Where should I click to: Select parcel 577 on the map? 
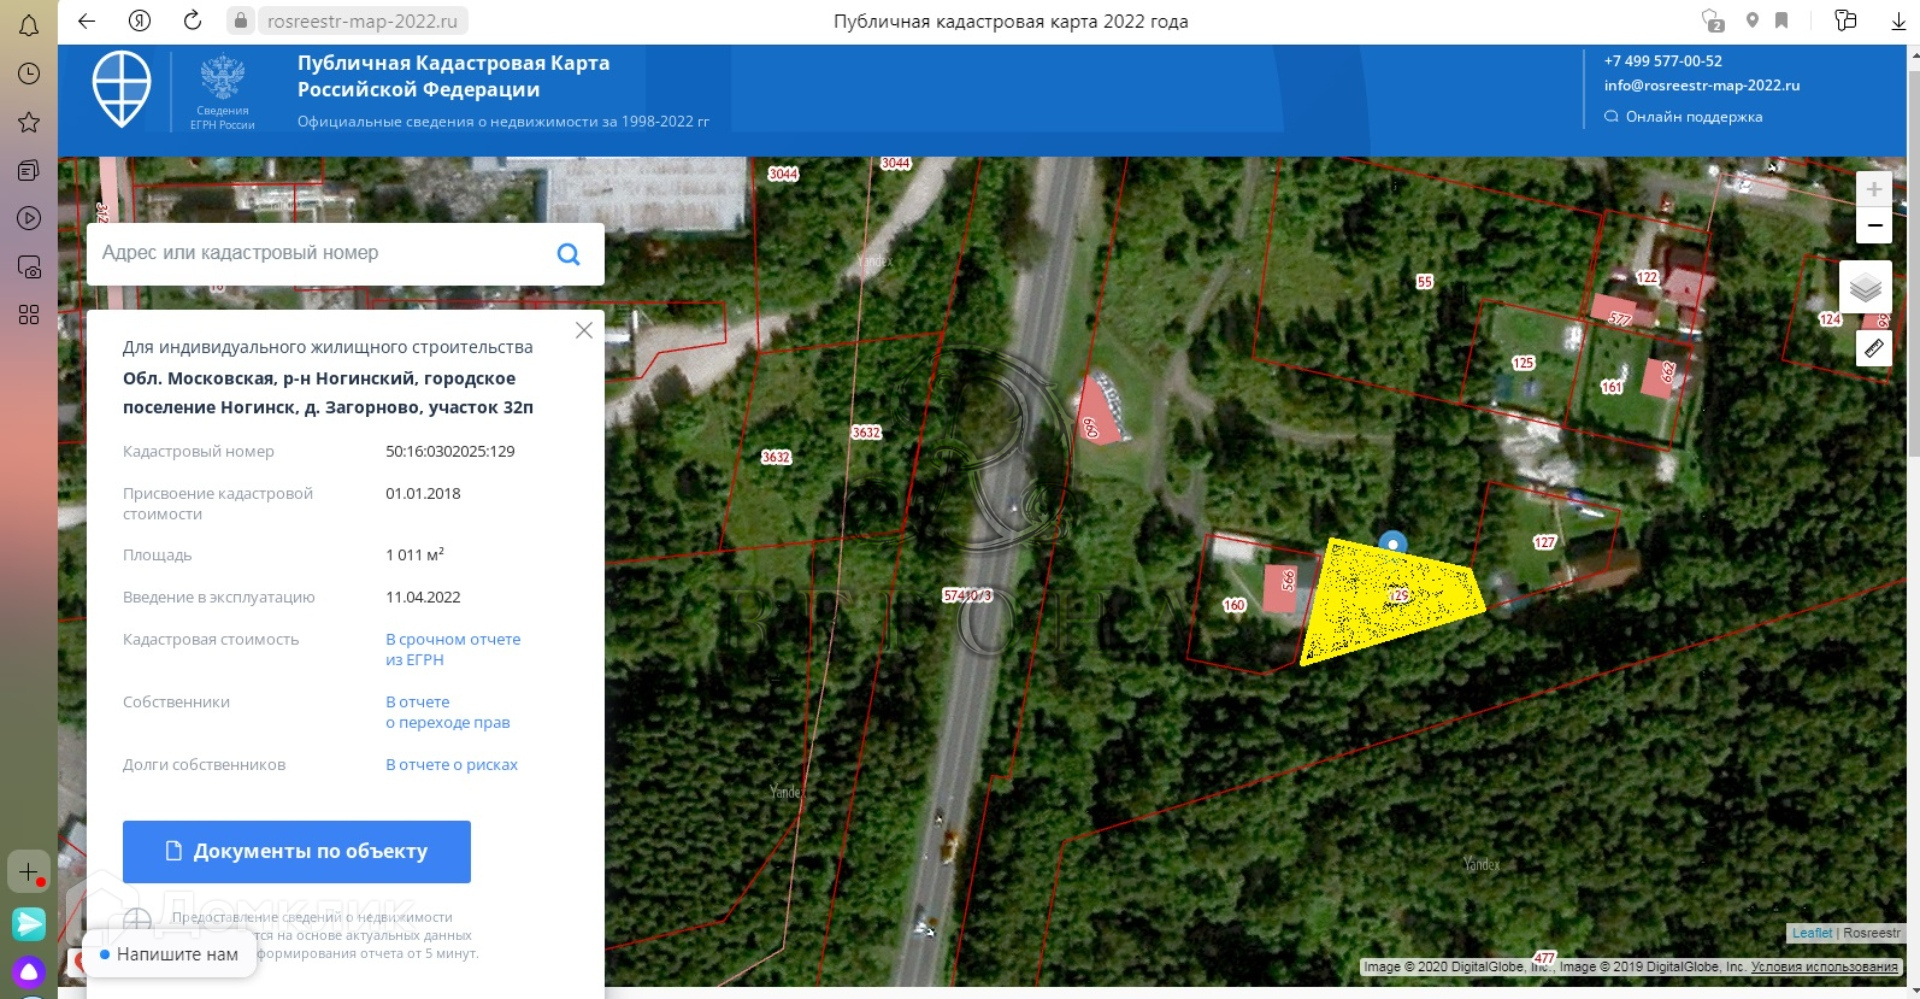click(x=1620, y=319)
